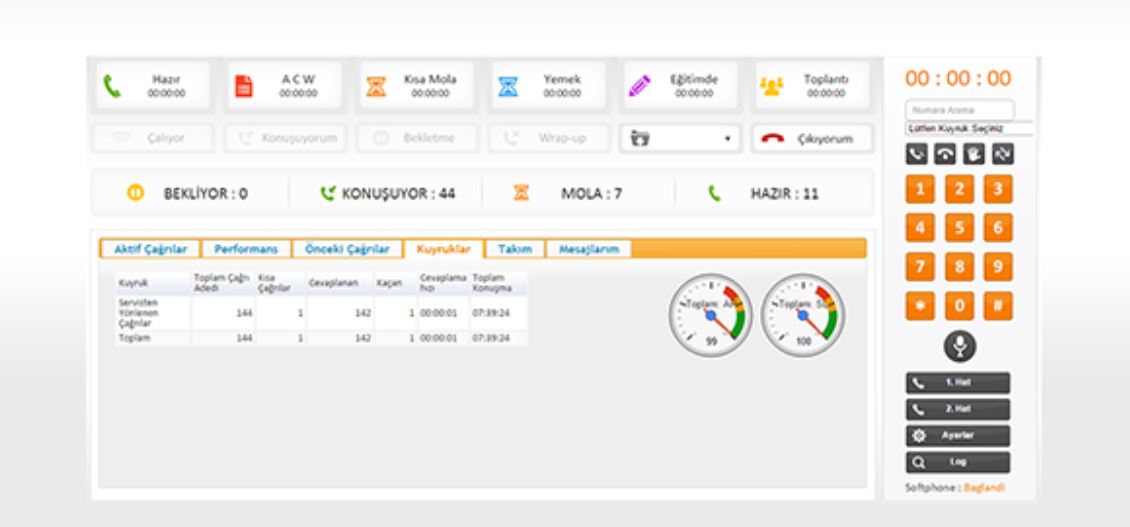This screenshot has height=527, width=1130.
Task: Dial digit 8 on keypad
Action: tap(959, 267)
